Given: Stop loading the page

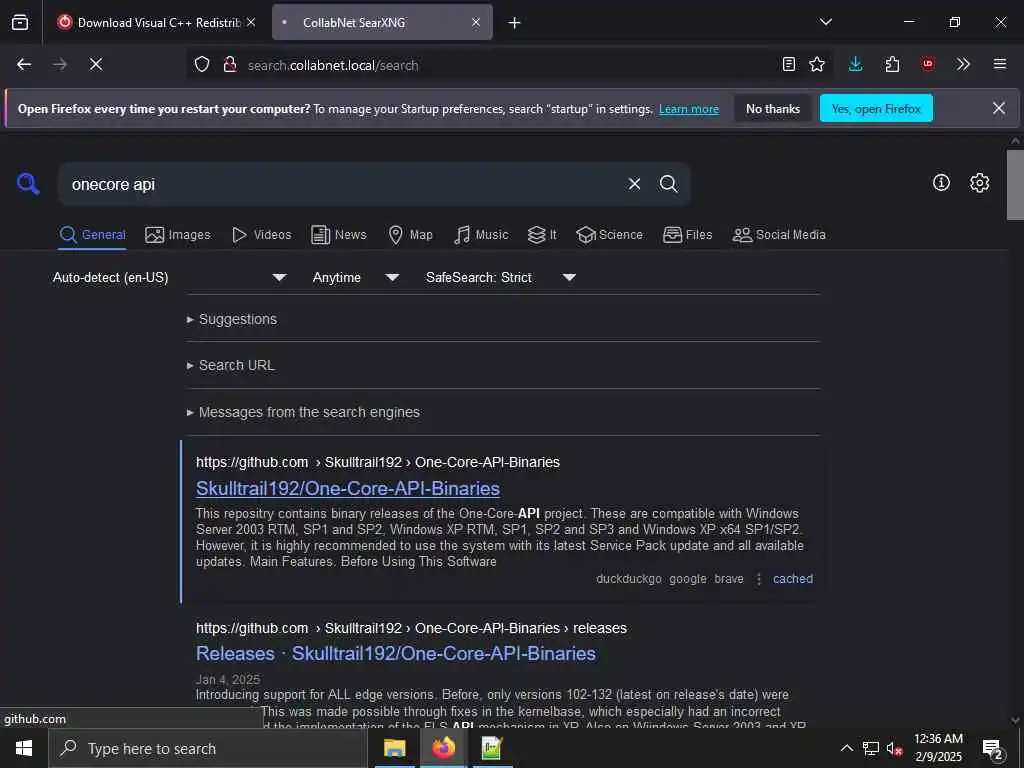Looking at the screenshot, I should [96, 64].
